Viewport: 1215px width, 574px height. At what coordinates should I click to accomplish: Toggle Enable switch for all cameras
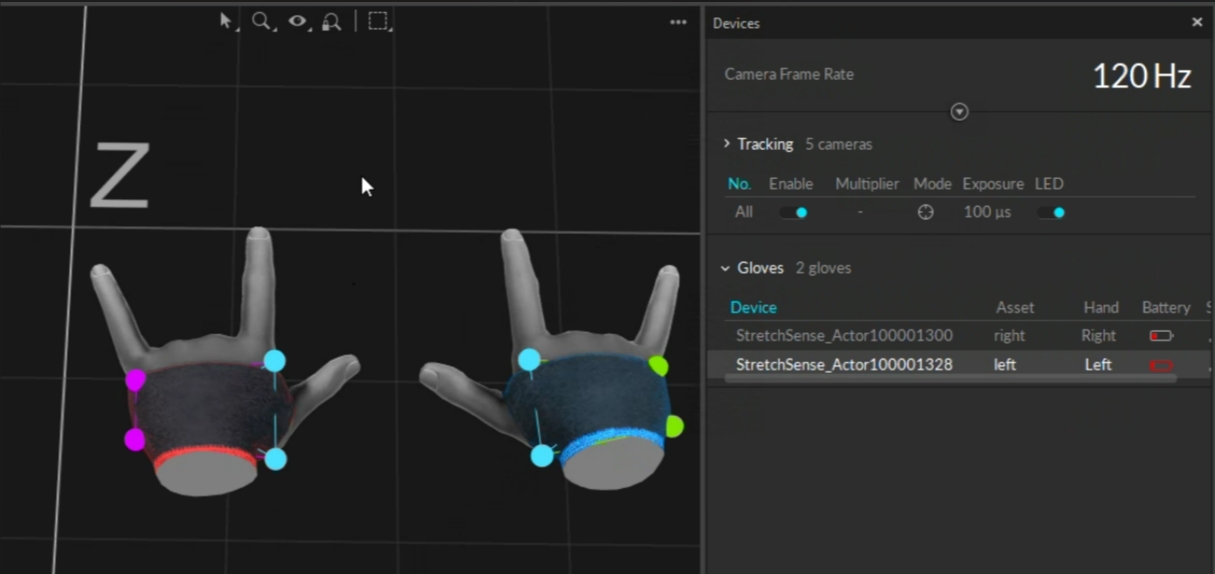793,212
